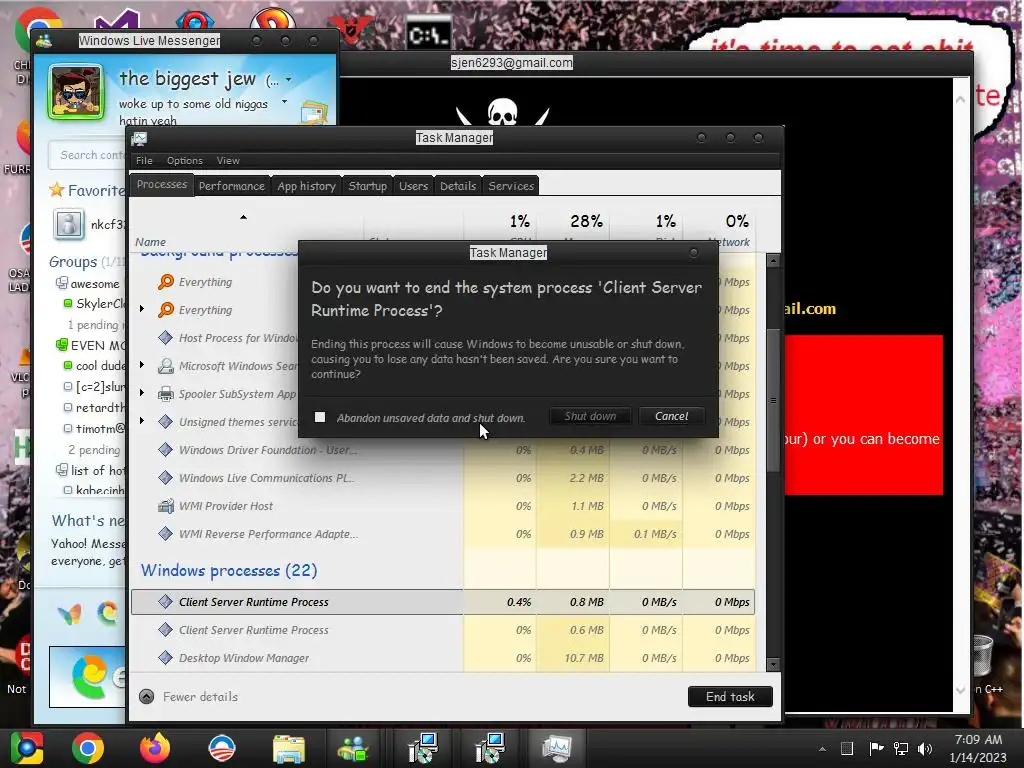This screenshot has width=1024, height=768.
Task: Click the WMI Provider Host icon
Action: (166, 506)
